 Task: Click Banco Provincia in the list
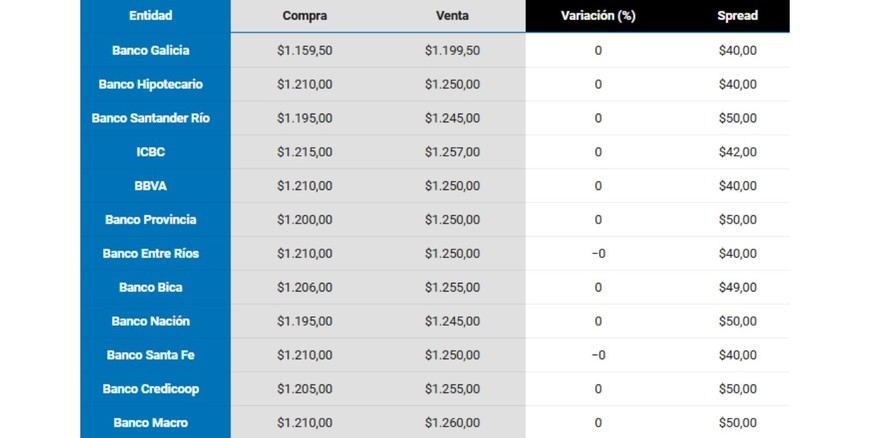(151, 220)
